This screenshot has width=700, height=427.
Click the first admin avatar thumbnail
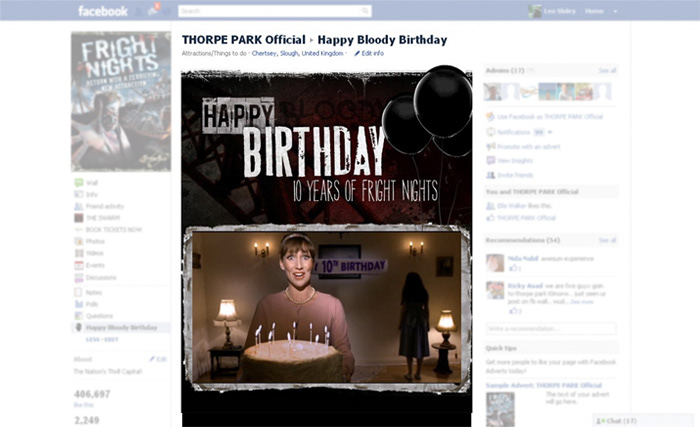click(x=492, y=92)
